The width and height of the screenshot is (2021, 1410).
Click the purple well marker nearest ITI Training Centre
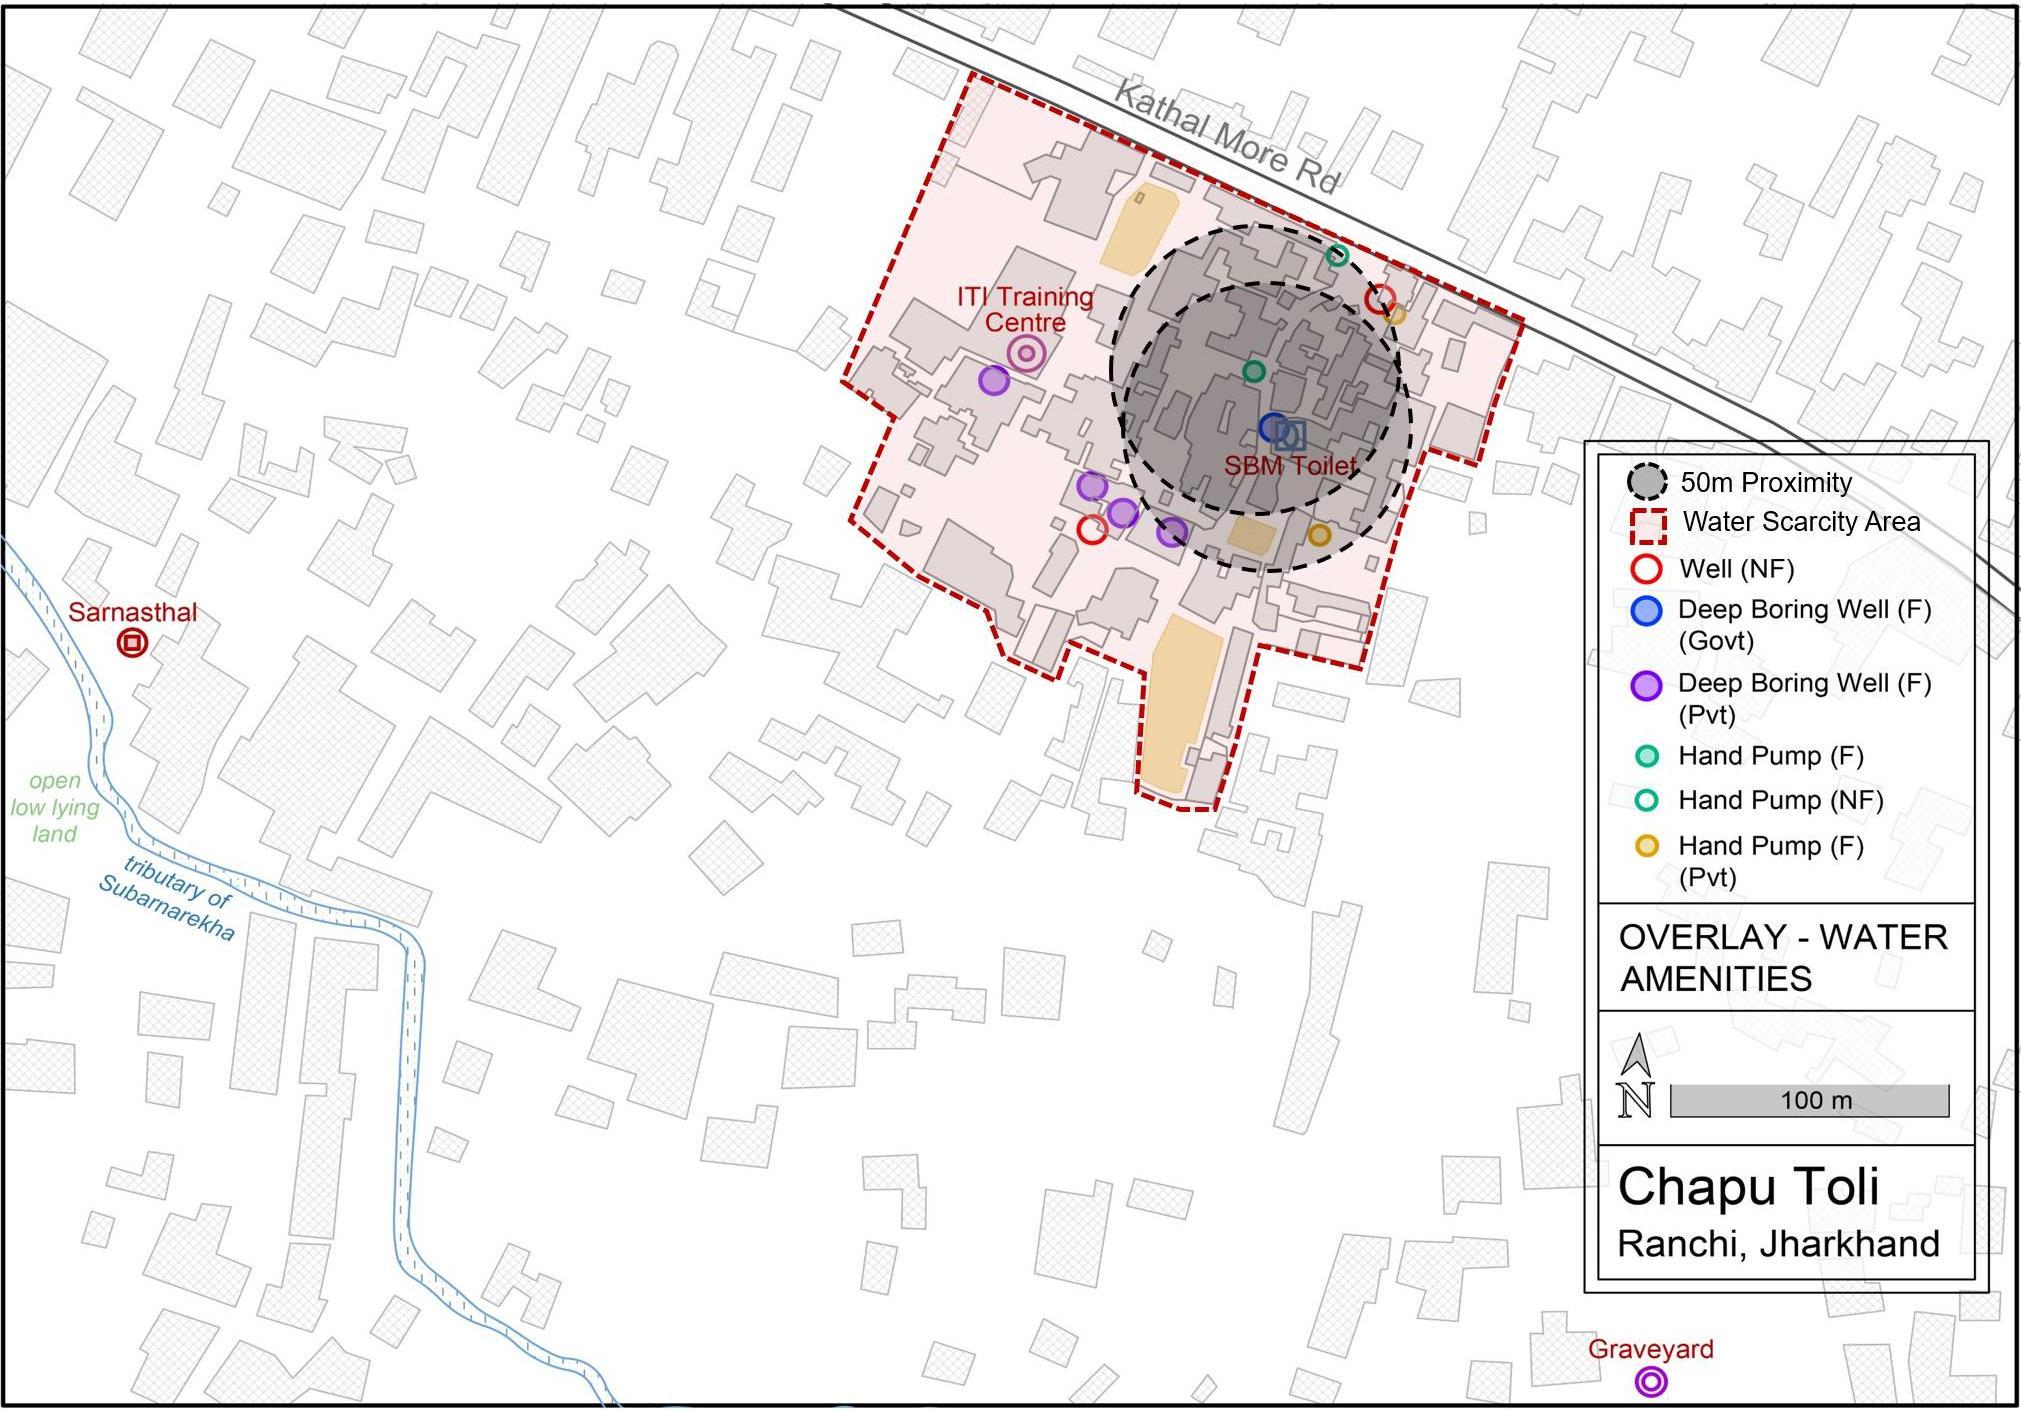coord(993,380)
